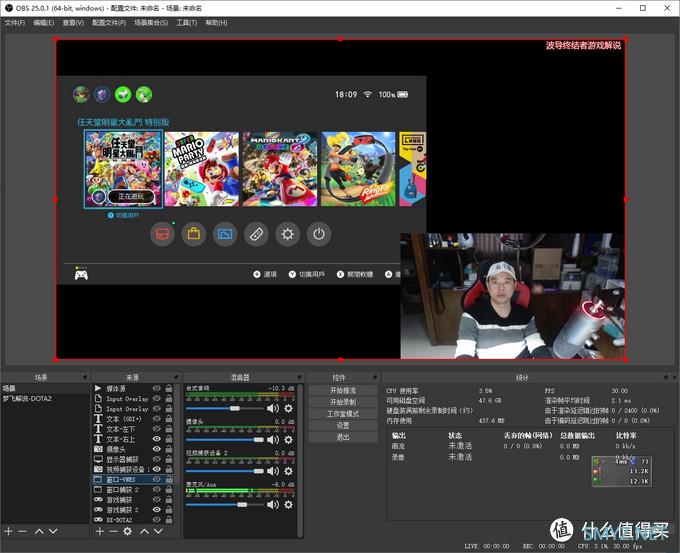This screenshot has width=680, height=553.
Task: Move the selected source up
Action: (x=144, y=531)
